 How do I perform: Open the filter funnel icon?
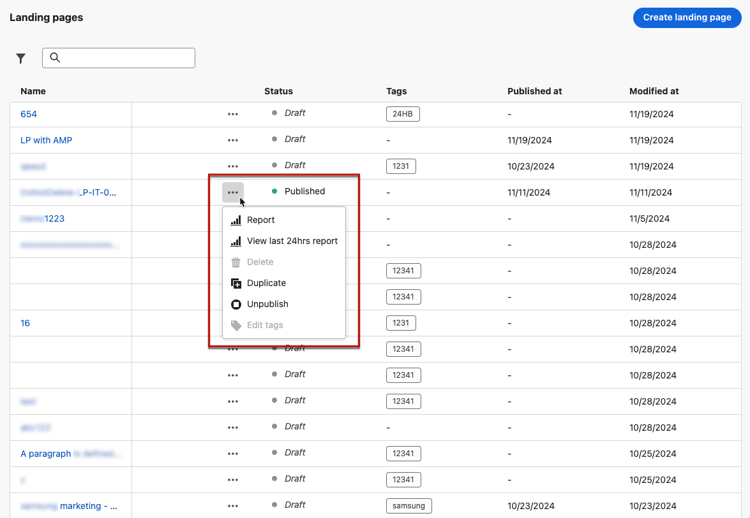click(x=21, y=58)
